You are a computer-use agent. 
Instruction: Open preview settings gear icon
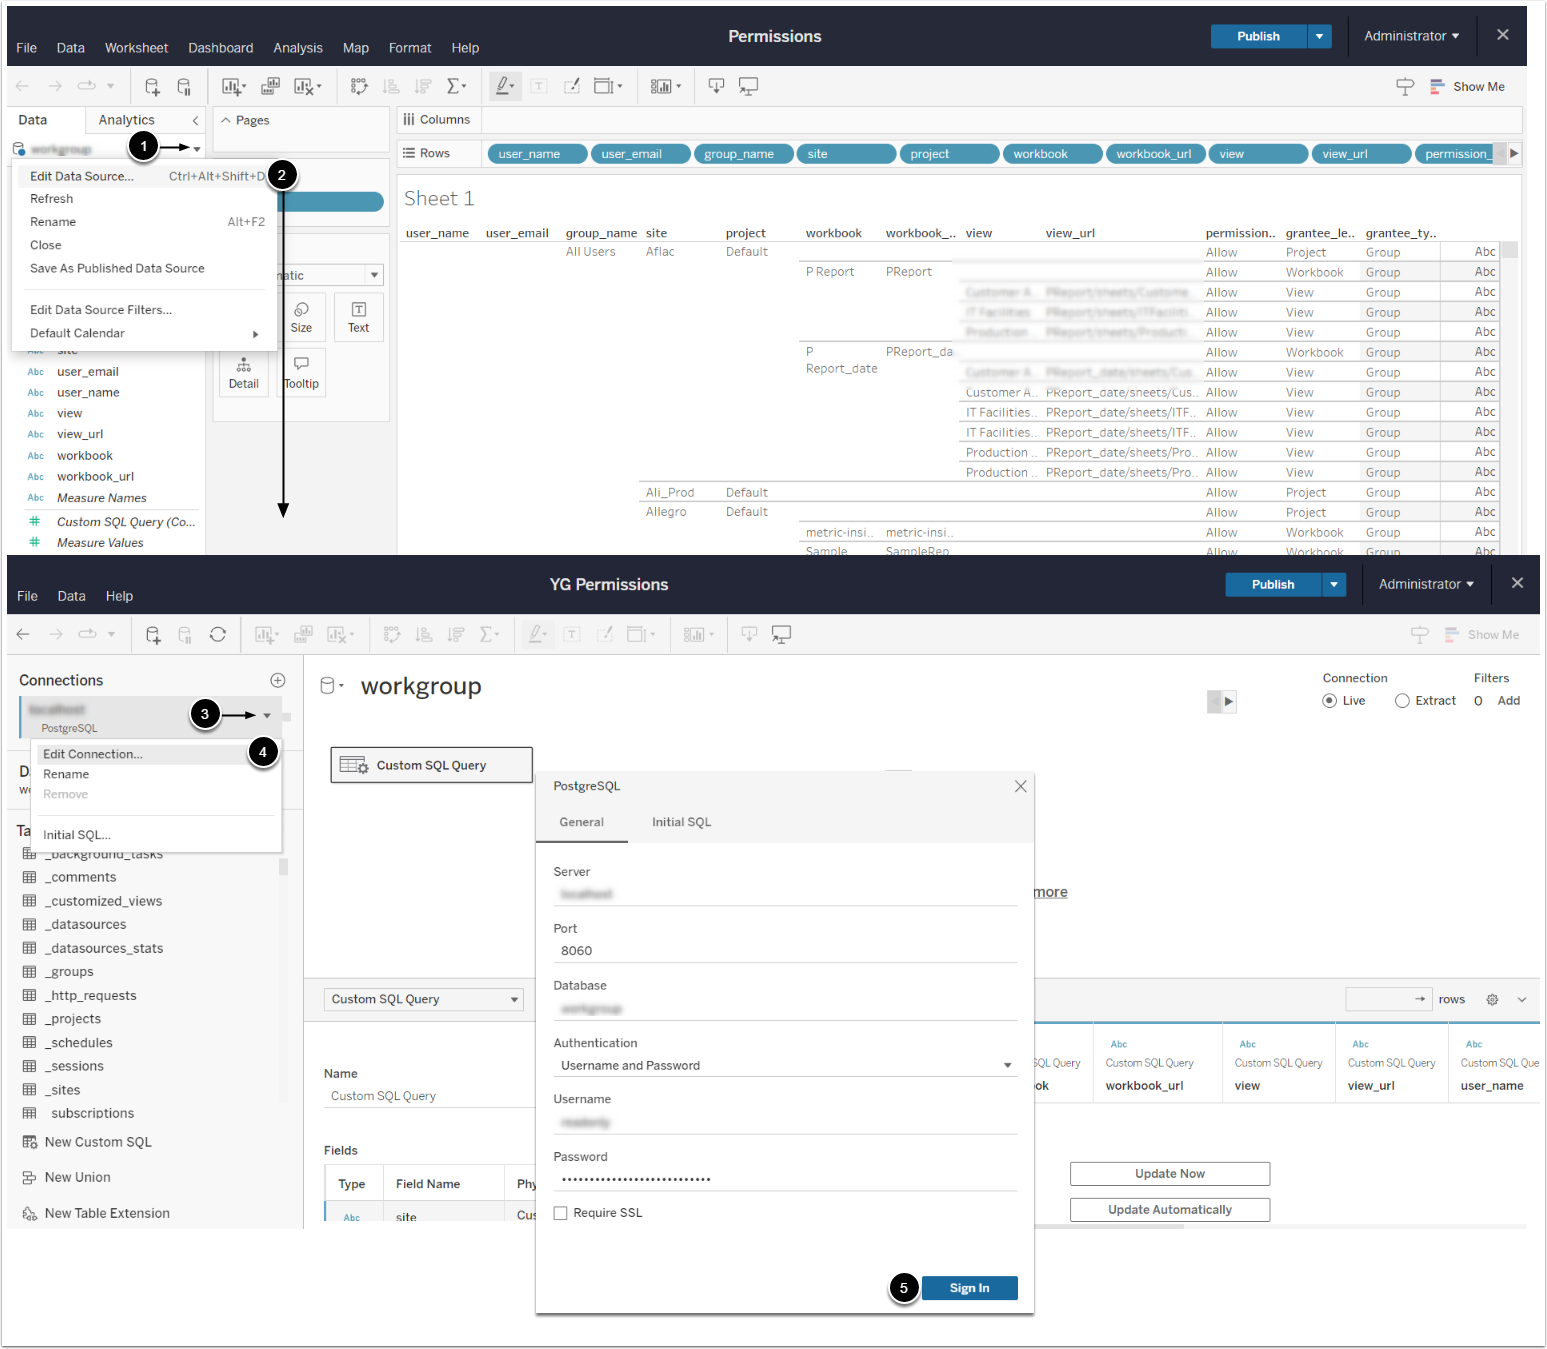click(1492, 999)
